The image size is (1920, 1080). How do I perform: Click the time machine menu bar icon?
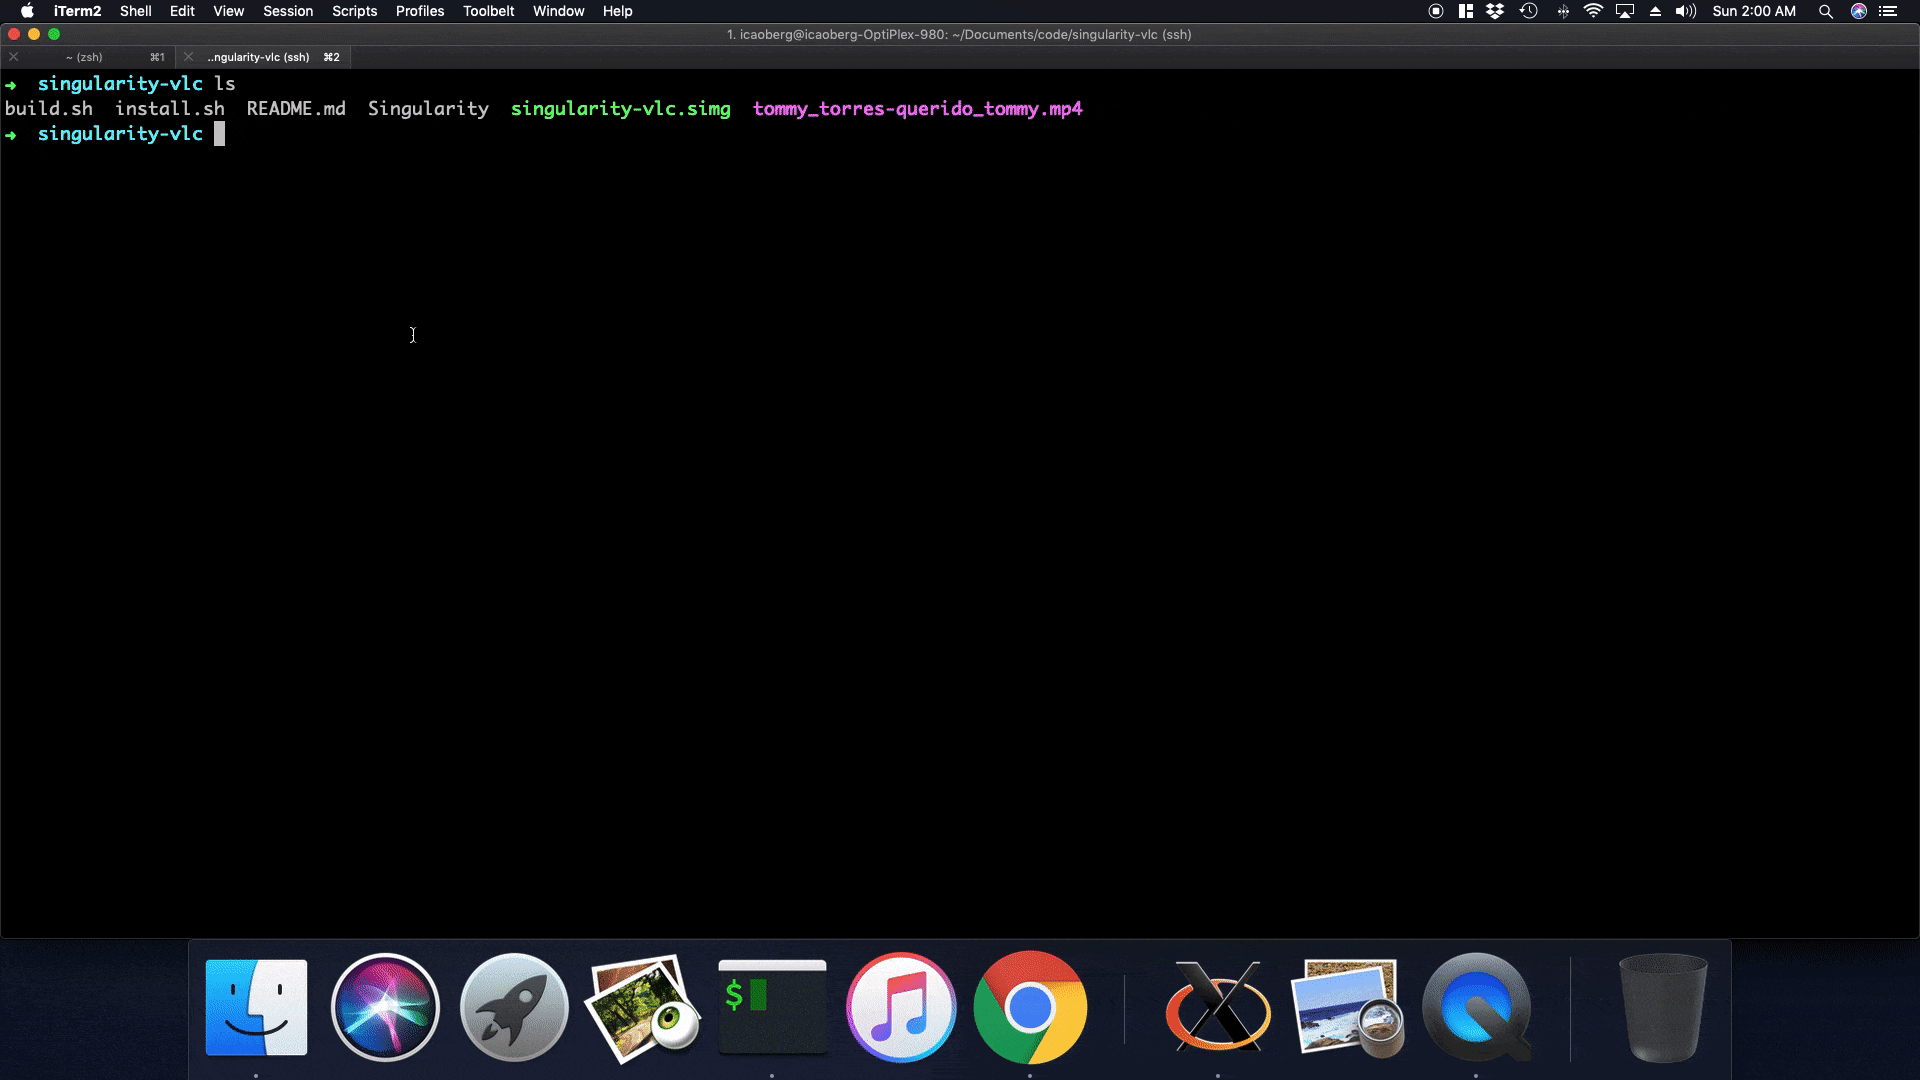pyautogui.click(x=1527, y=11)
